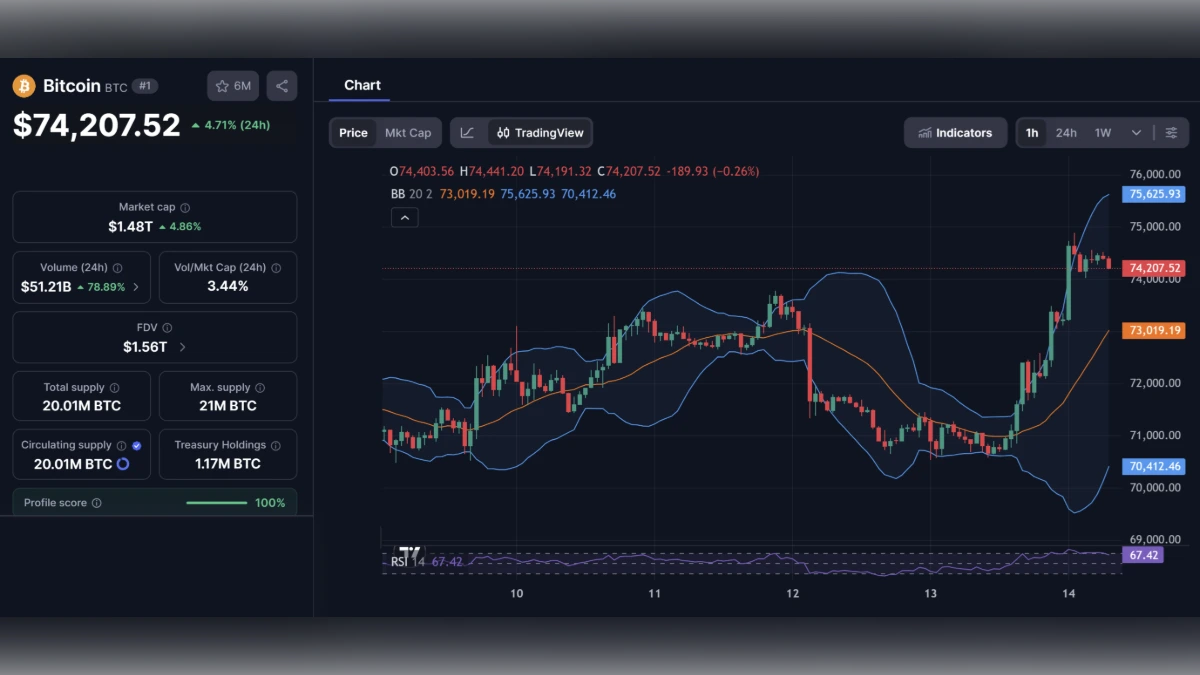Switch chart to Mkt Cap mode
This screenshot has height=675, width=1200.
(408, 132)
